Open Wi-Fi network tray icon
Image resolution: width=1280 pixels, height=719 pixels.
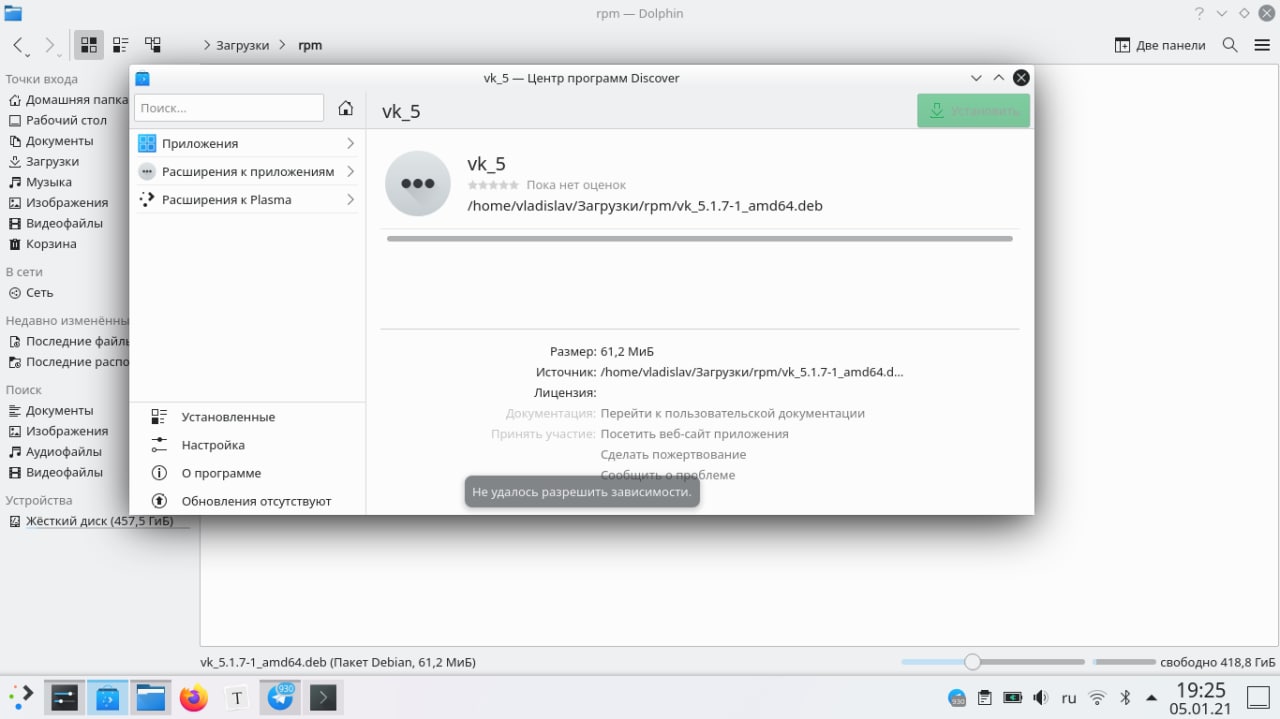[1097, 698]
